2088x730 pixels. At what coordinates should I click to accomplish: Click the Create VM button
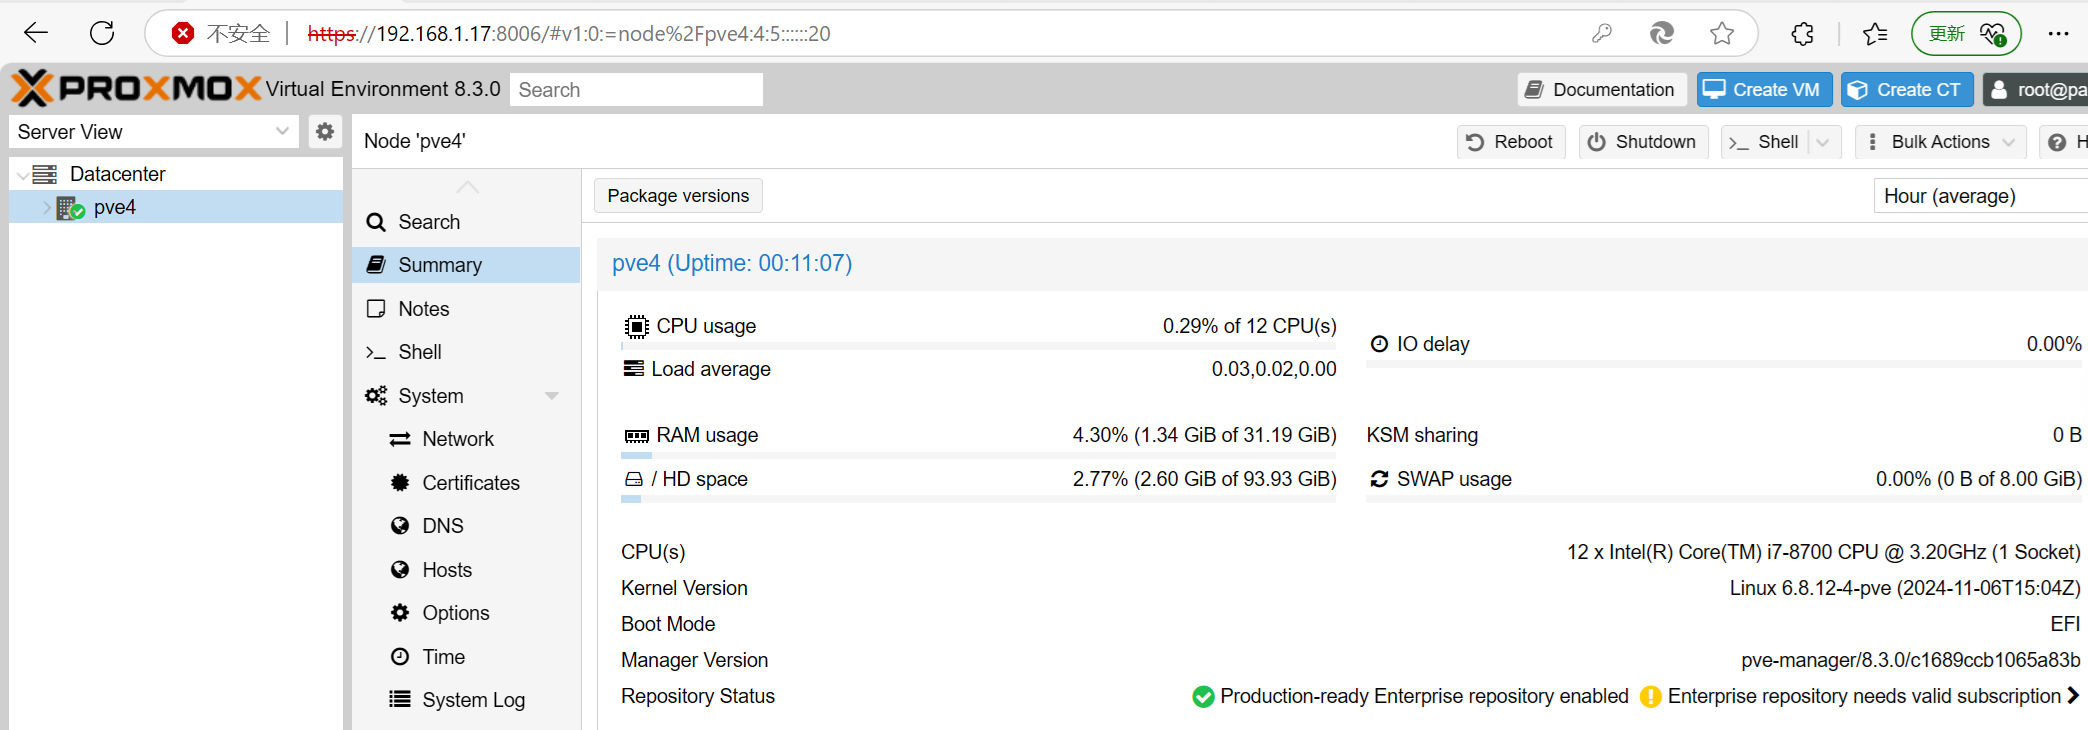point(1764,90)
